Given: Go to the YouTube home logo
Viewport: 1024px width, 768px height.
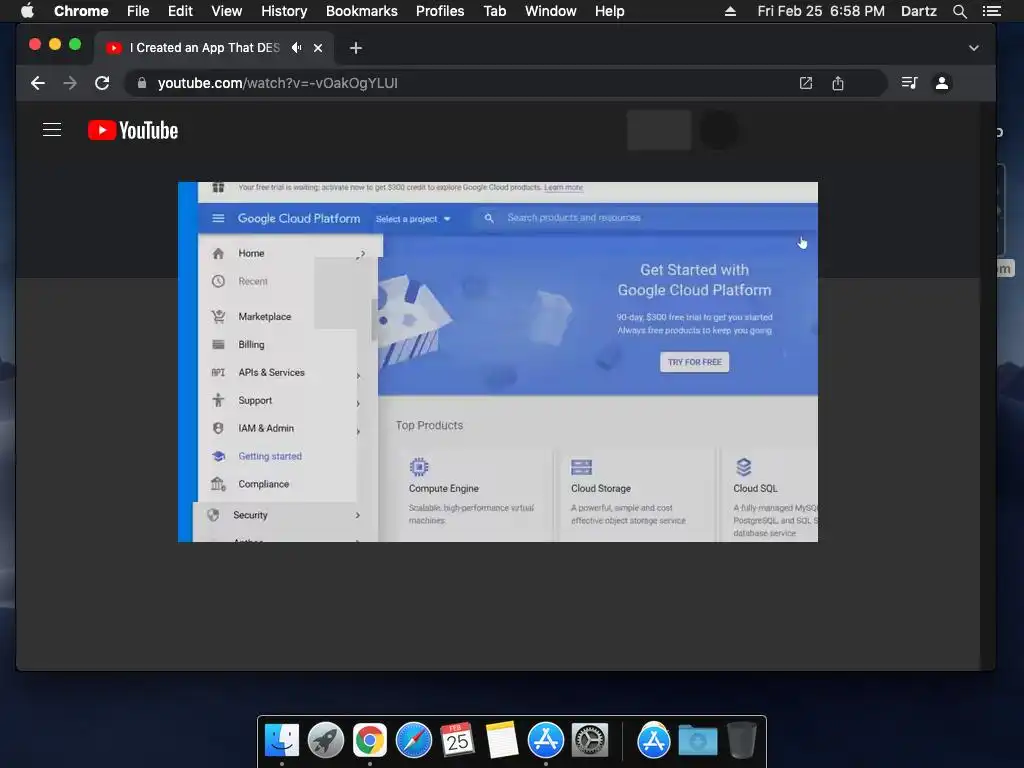Looking at the screenshot, I should coord(133,131).
